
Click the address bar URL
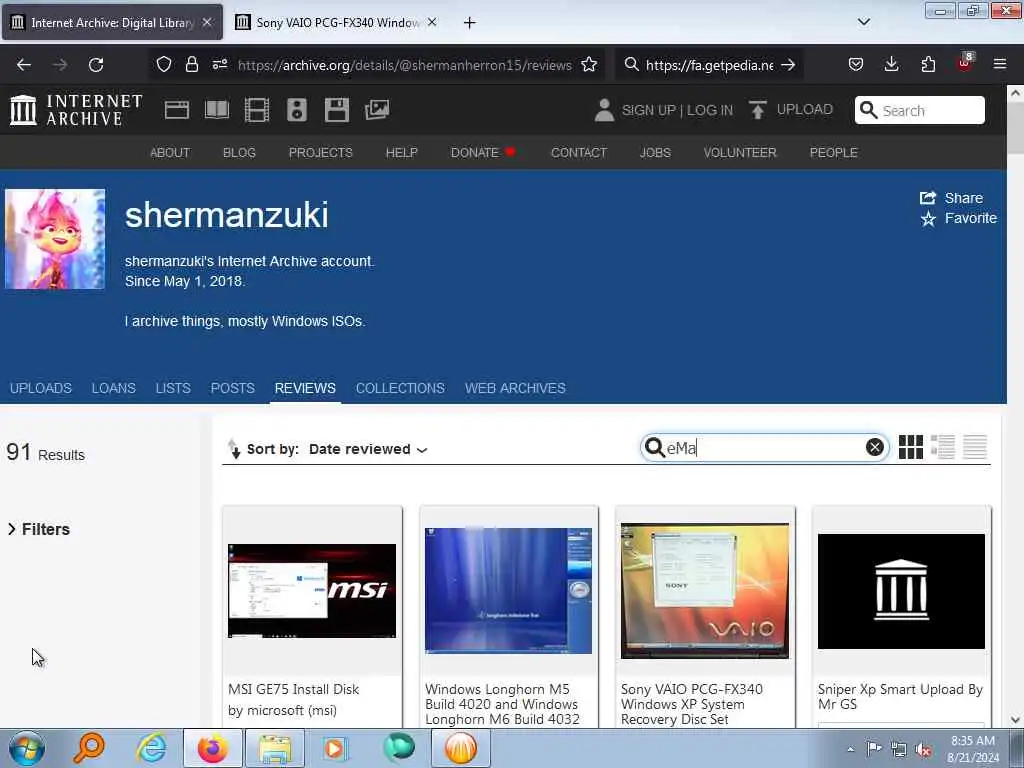pos(404,65)
